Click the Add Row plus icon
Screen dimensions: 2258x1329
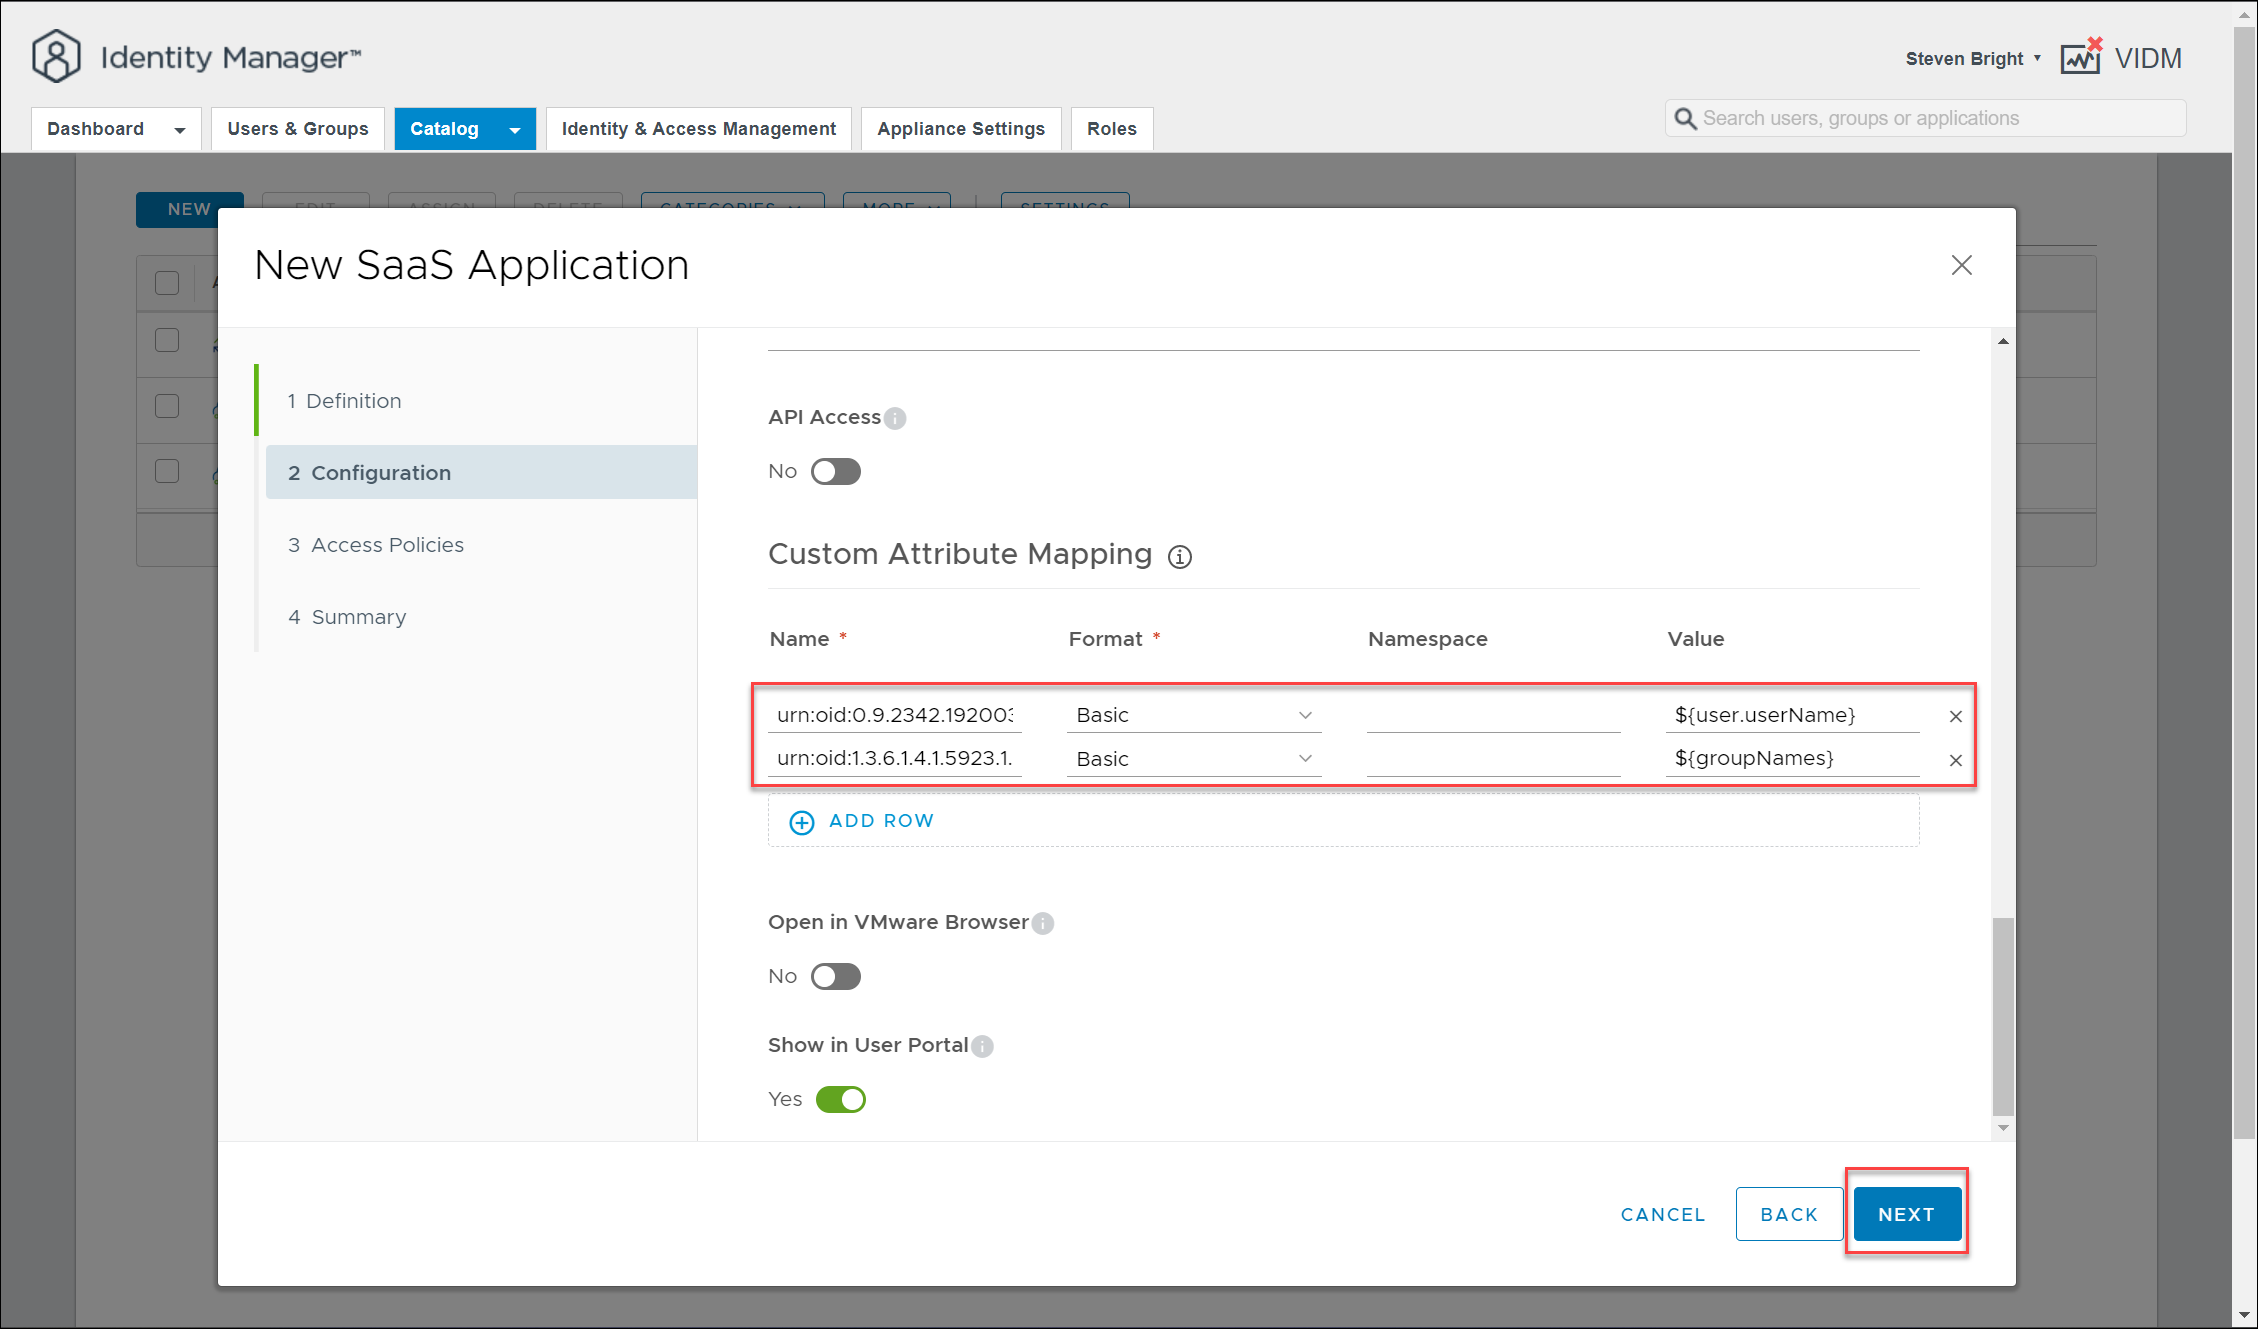(x=802, y=822)
